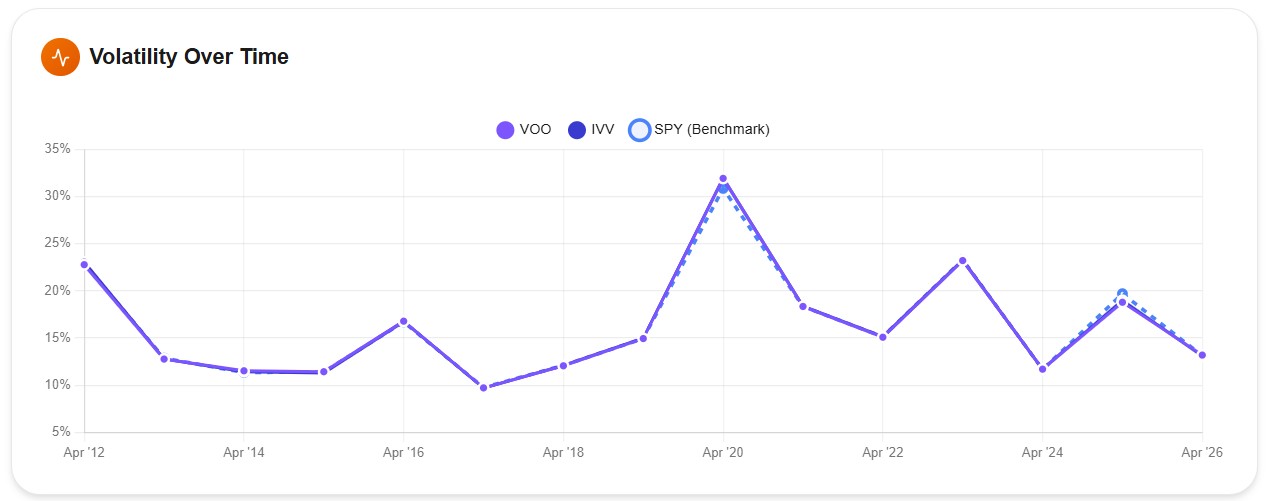This screenshot has width=1266, height=501.
Task: Click the 35% y-axis label
Action: [x=58, y=149]
